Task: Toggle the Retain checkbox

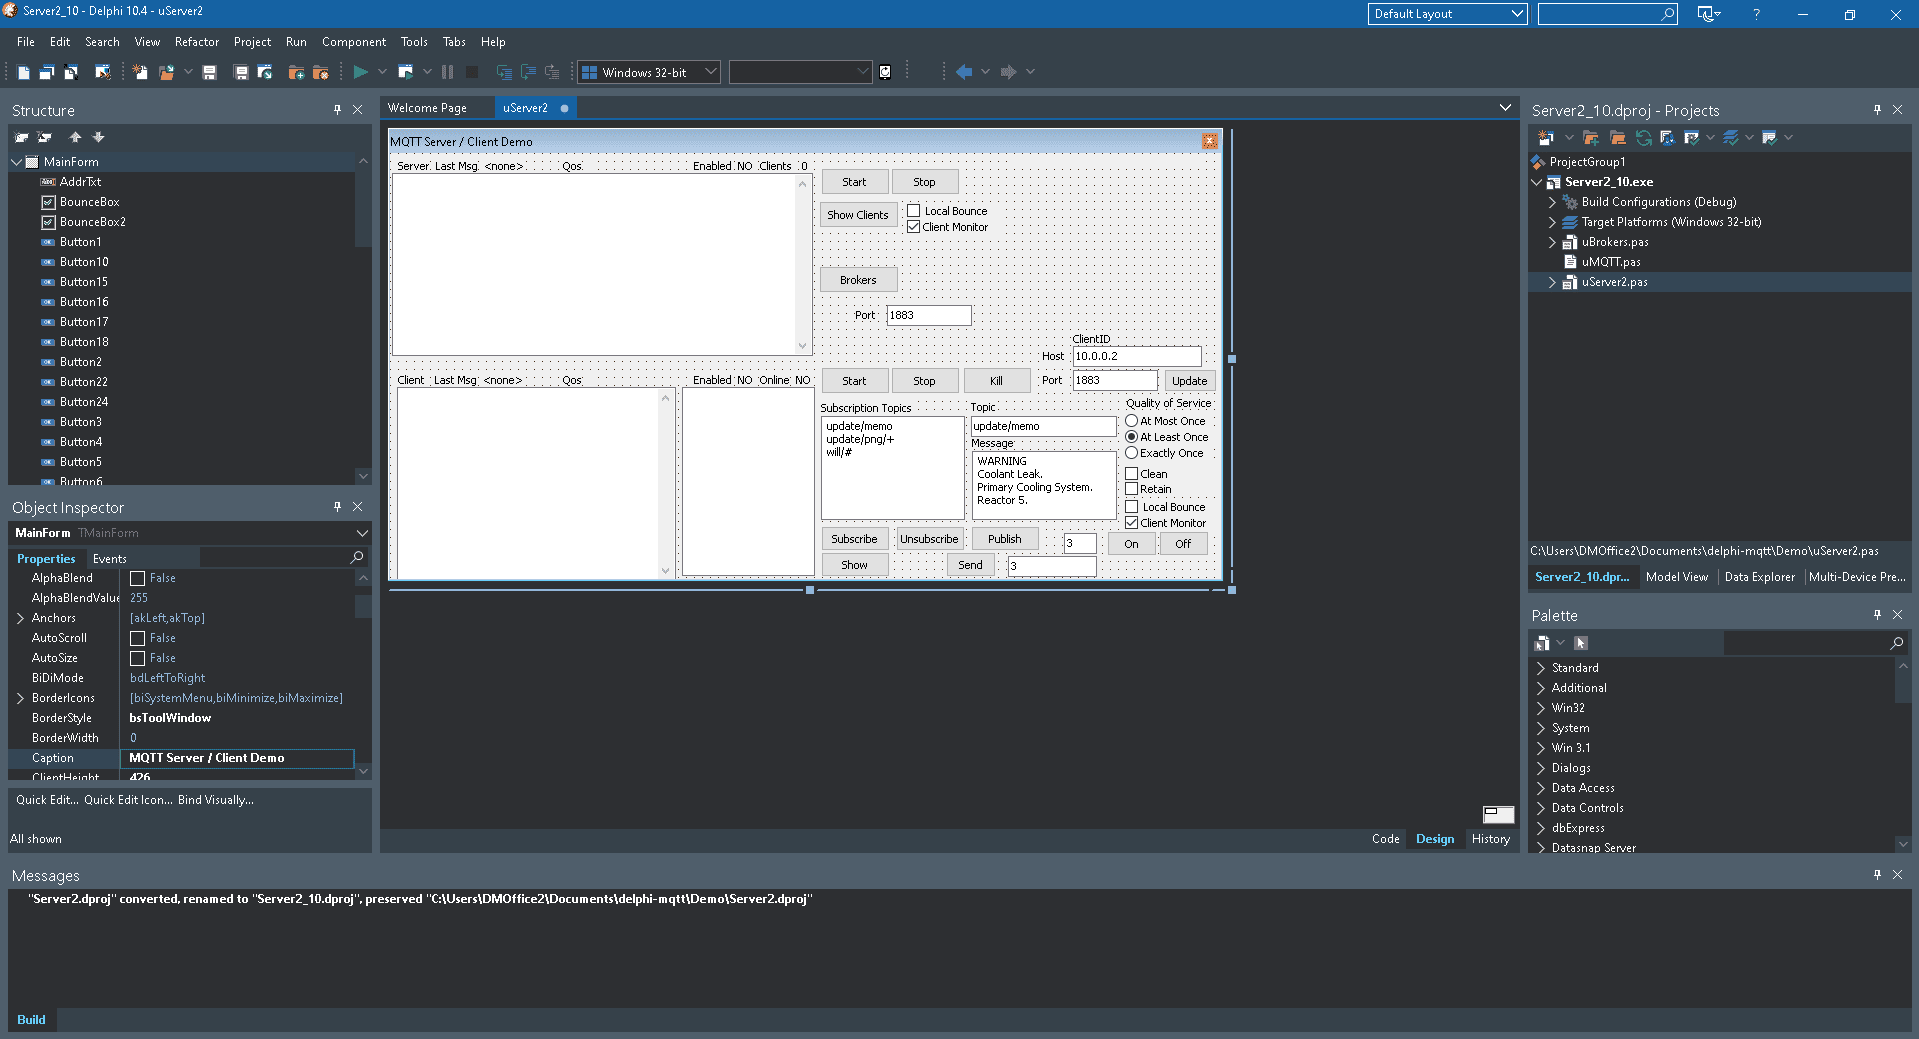Action: point(1132,489)
